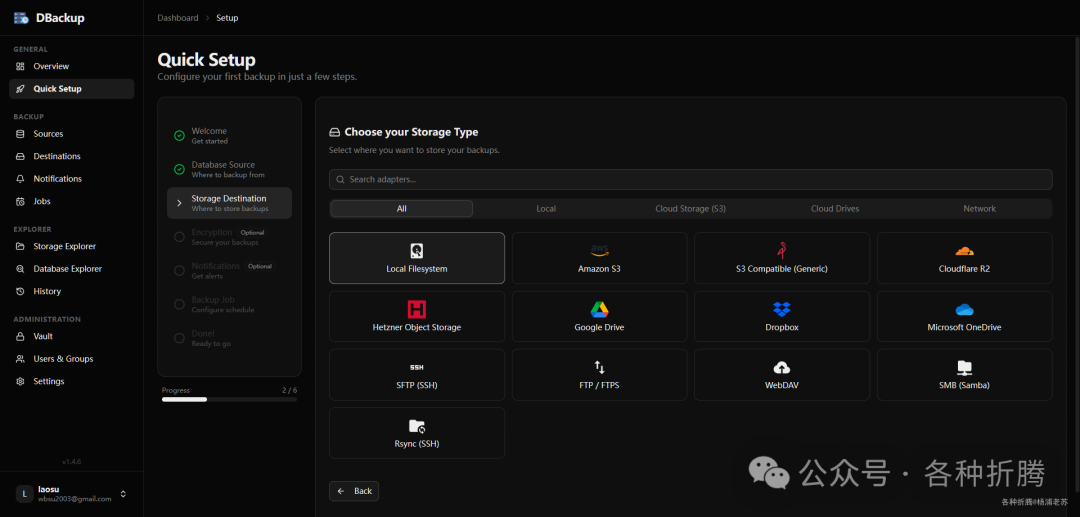Choose the Google Drive card label
The image size is (1080, 517).
coord(599,328)
